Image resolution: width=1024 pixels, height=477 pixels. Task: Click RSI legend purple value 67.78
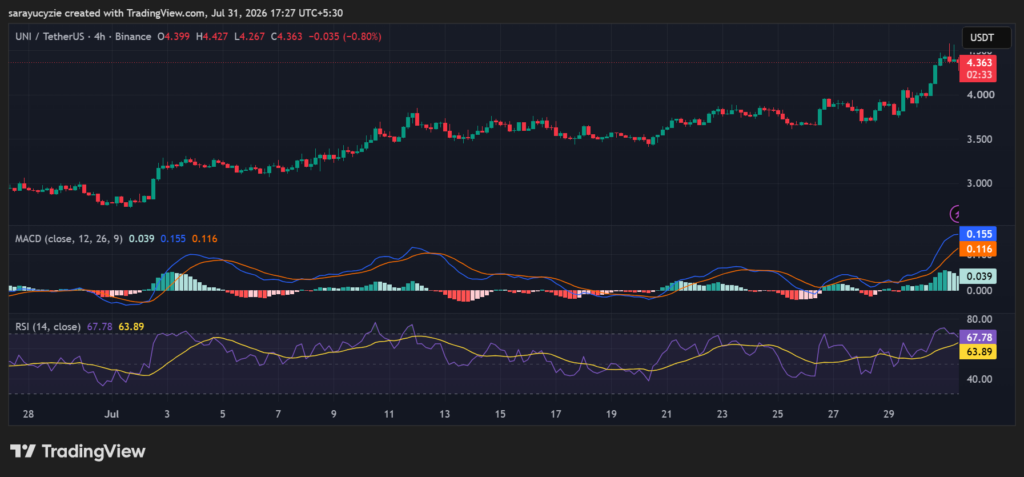click(99, 327)
